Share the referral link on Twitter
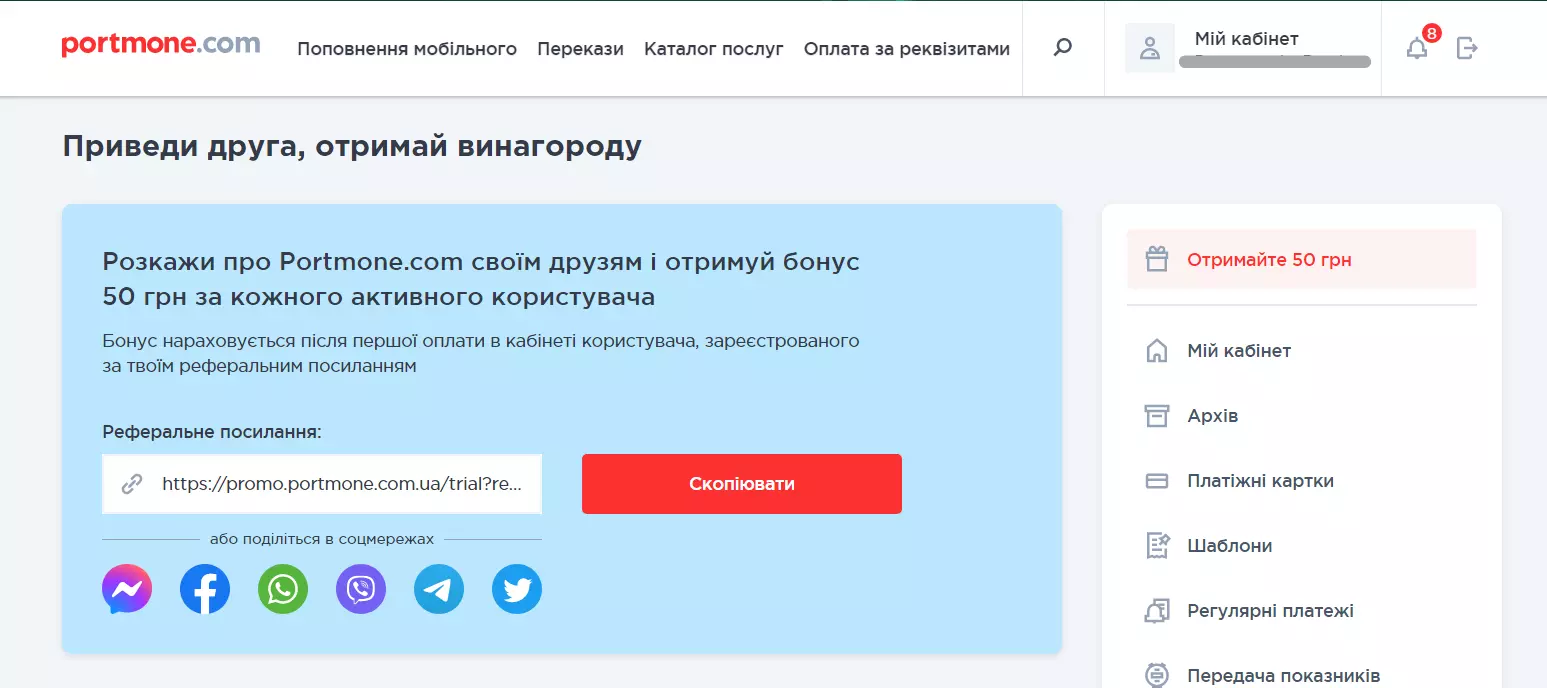The height and width of the screenshot is (688, 1547). [516, 589]
